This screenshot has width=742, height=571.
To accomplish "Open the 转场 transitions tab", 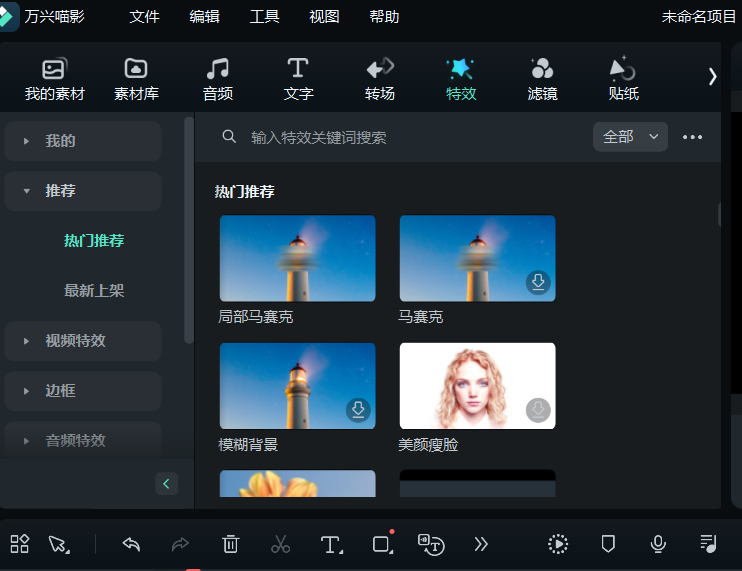I will pyautogui.click(x=380, y=79).
